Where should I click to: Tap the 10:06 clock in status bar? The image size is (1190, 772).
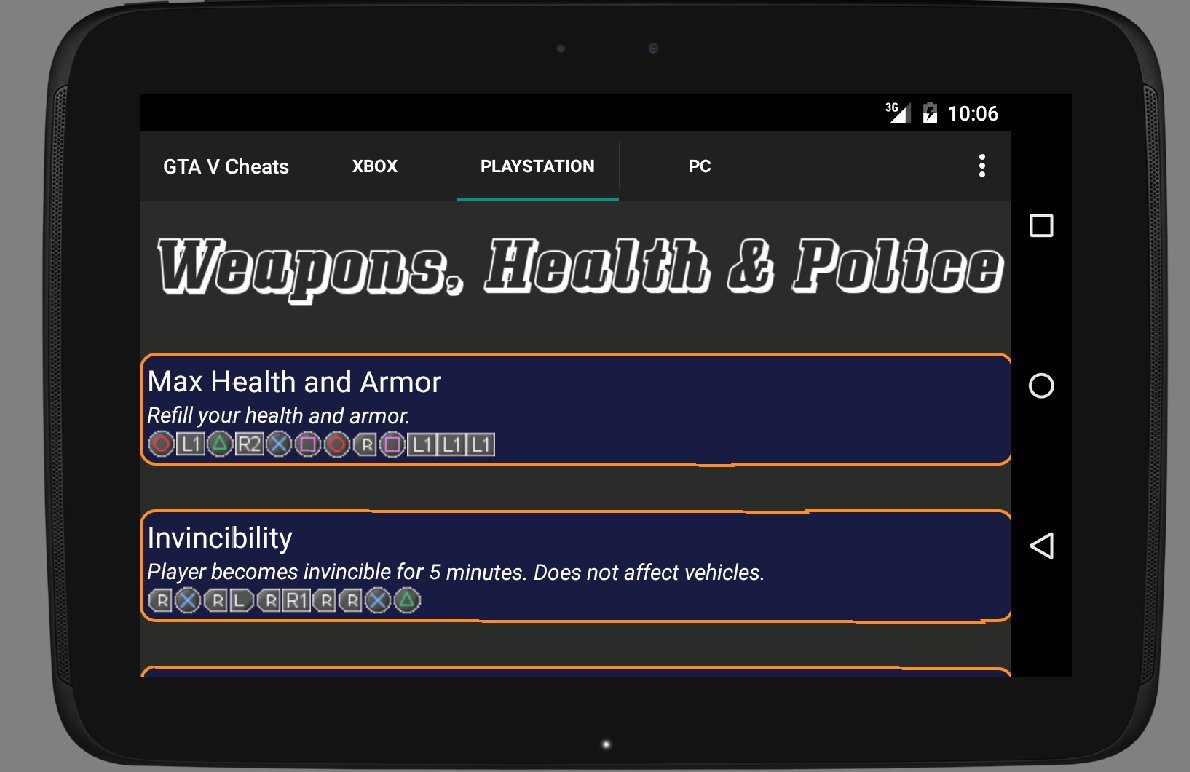[x=973, y=114]
